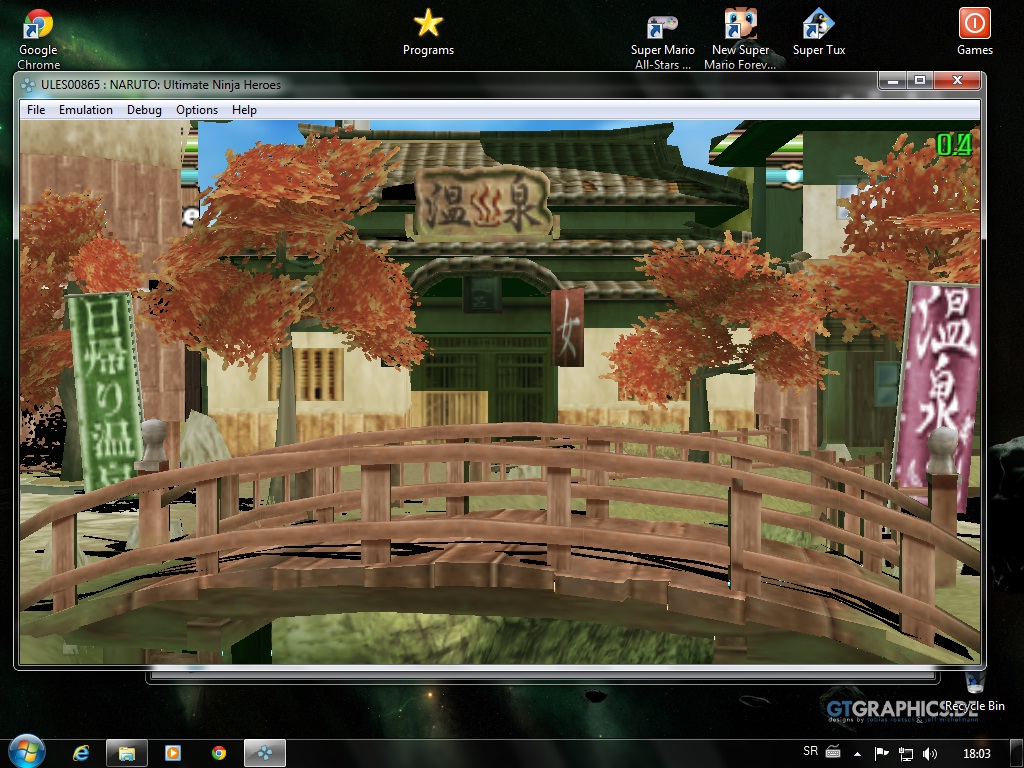
Task: Click the Windows Start button
Action: 26,751
